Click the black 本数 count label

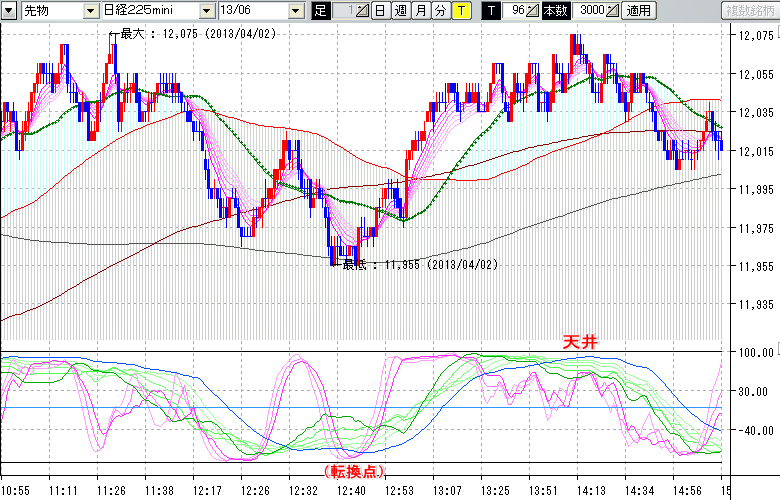553,11
